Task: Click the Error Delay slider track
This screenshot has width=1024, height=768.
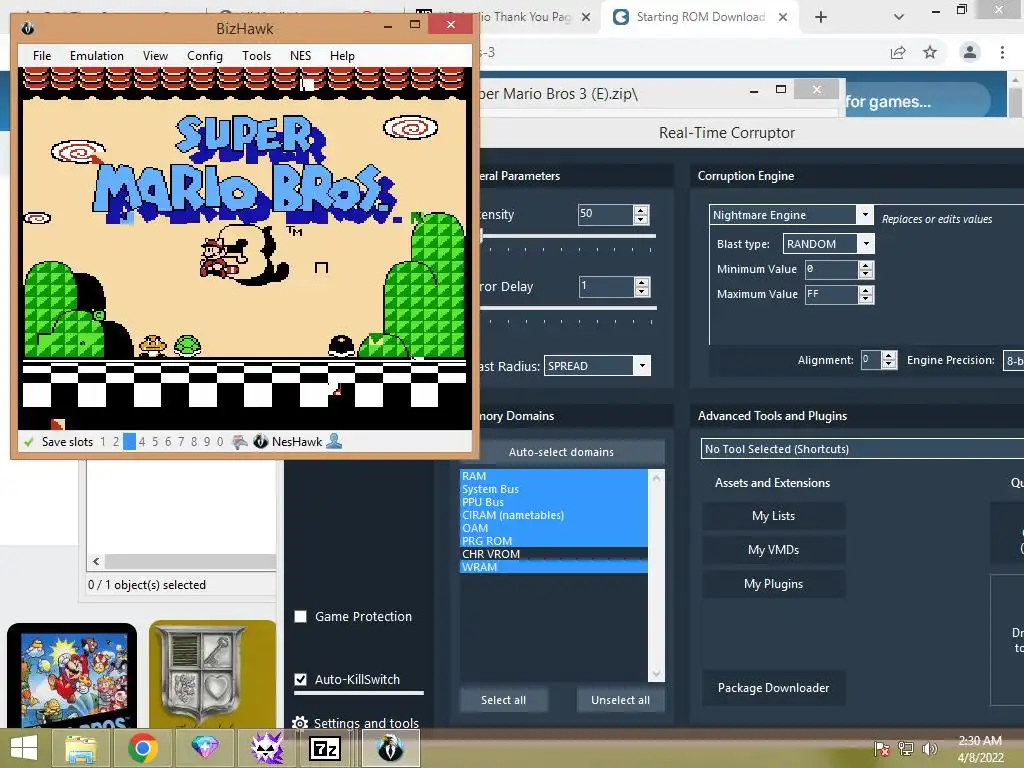Action: point(567,308)
